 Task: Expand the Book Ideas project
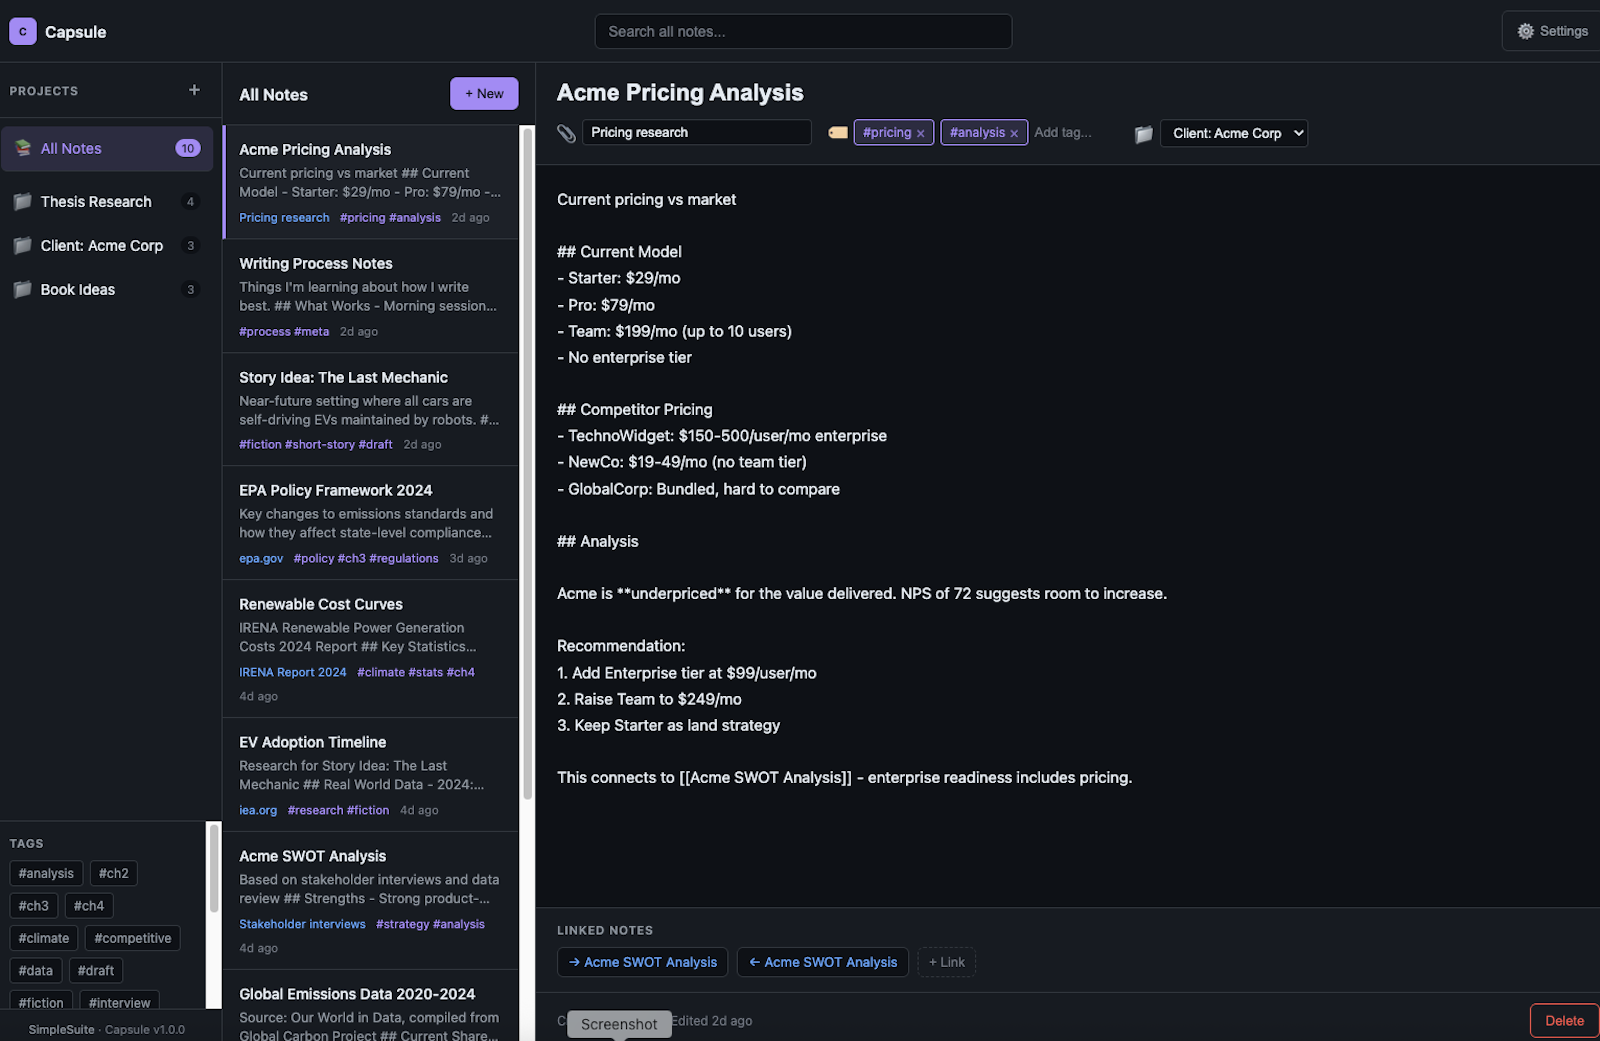click(77, 289)
